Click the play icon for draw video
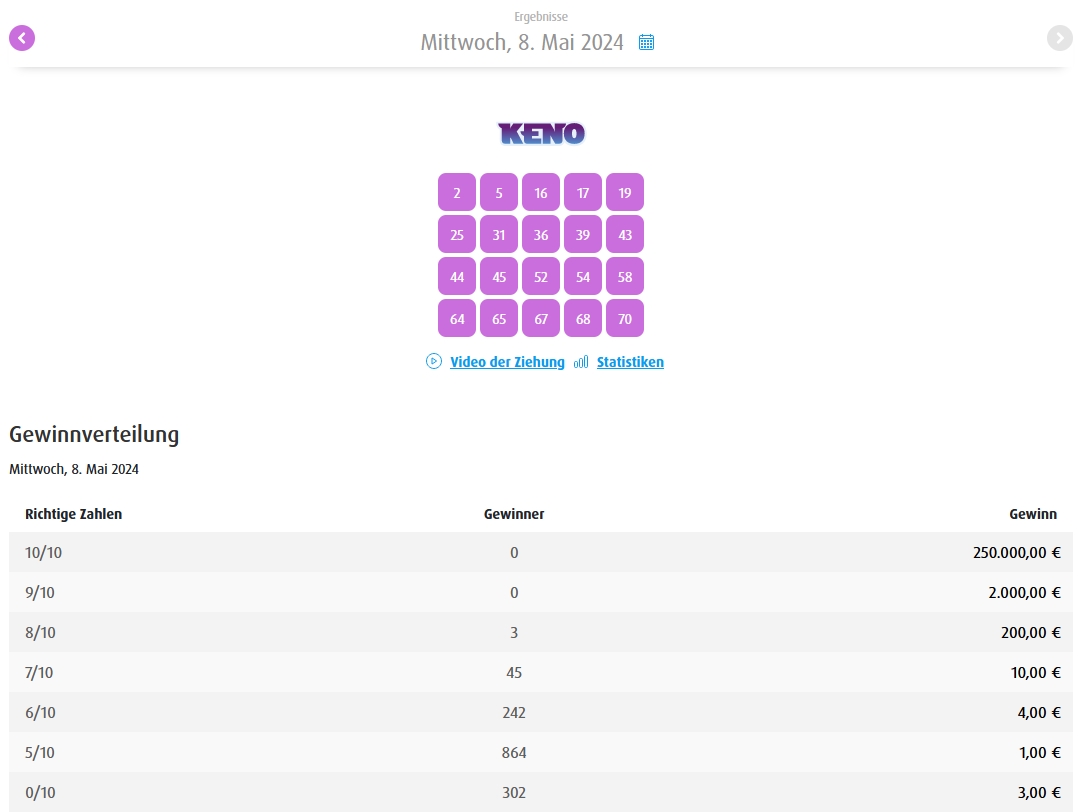This screenshot has width=1078, height=812. coord(434,362)
